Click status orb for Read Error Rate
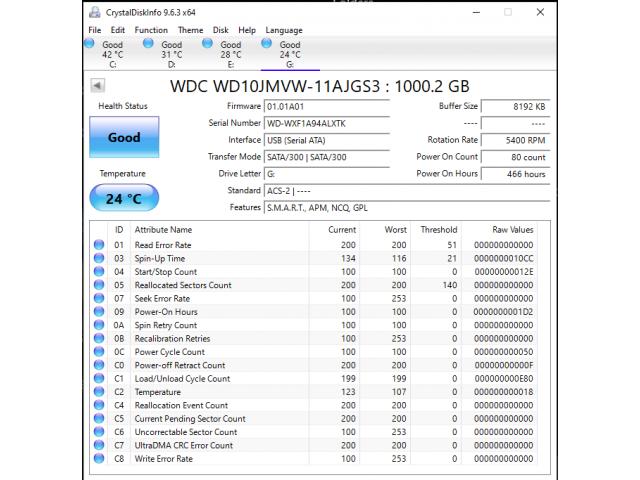 coord(99,245)
